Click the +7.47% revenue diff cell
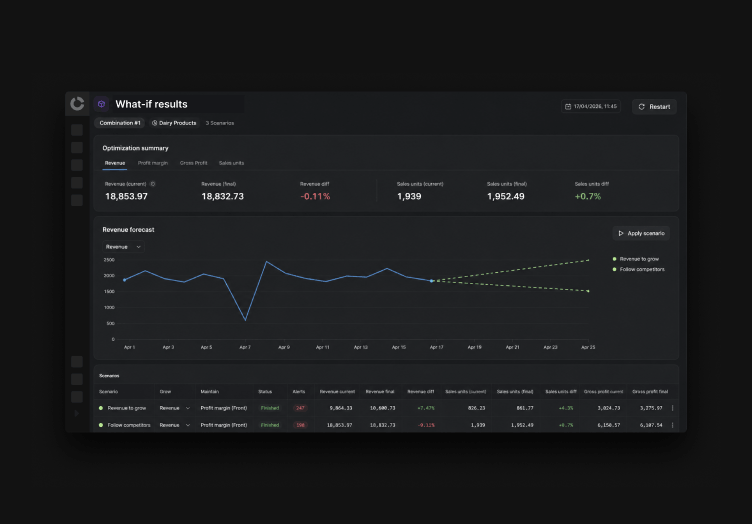 point(426,408)
